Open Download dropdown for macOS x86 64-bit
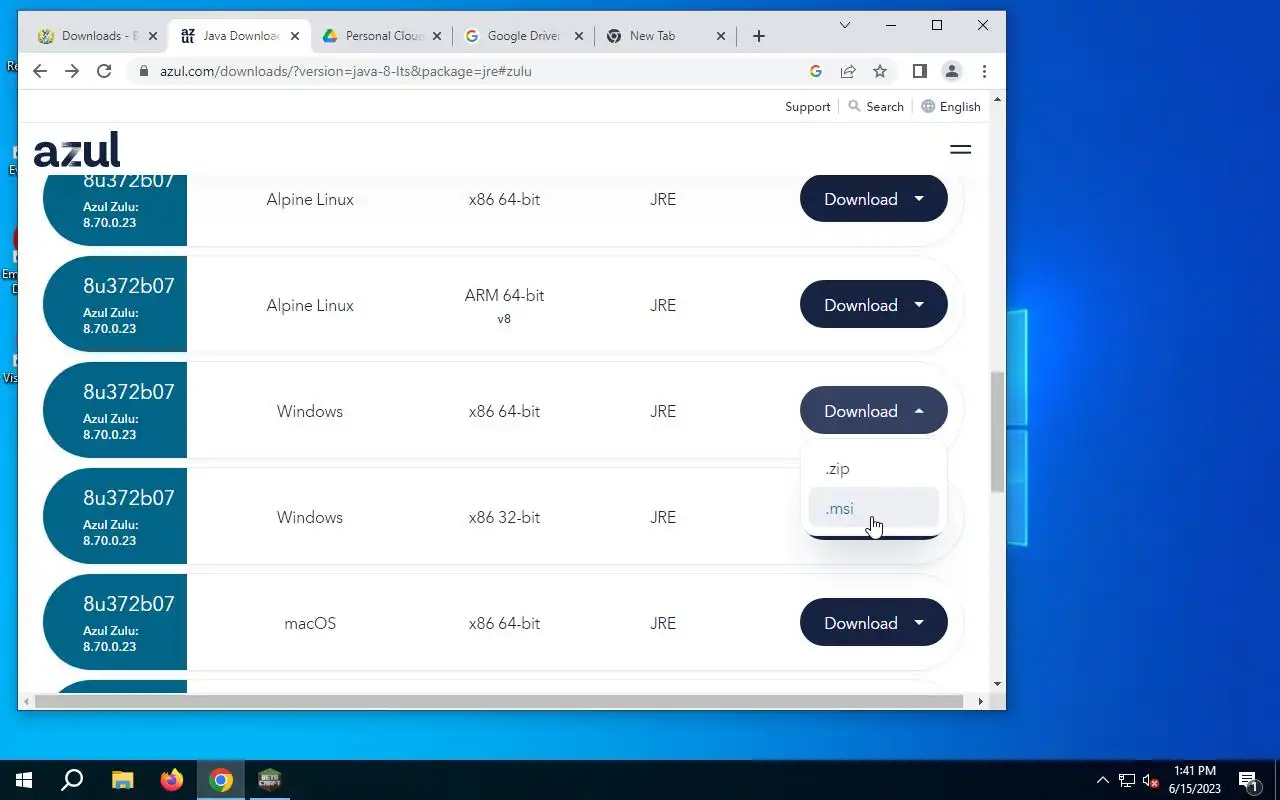1280x800 pixels. click(x=873, y=623)
